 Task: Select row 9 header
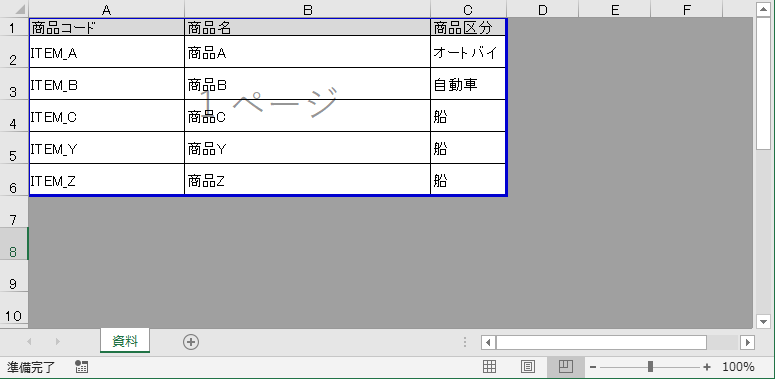pos(14,276)
